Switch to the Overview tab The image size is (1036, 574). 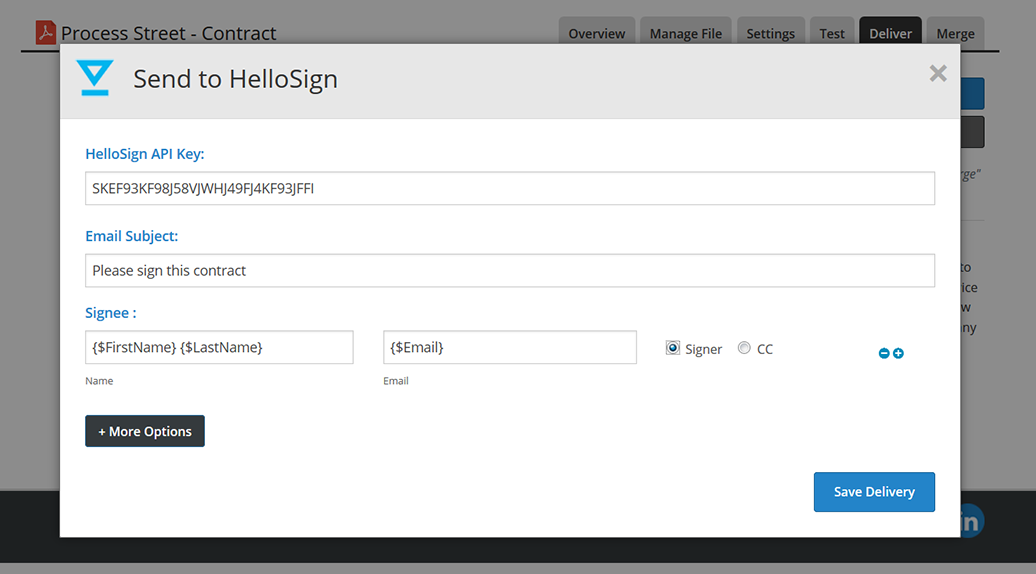(596, 34)
